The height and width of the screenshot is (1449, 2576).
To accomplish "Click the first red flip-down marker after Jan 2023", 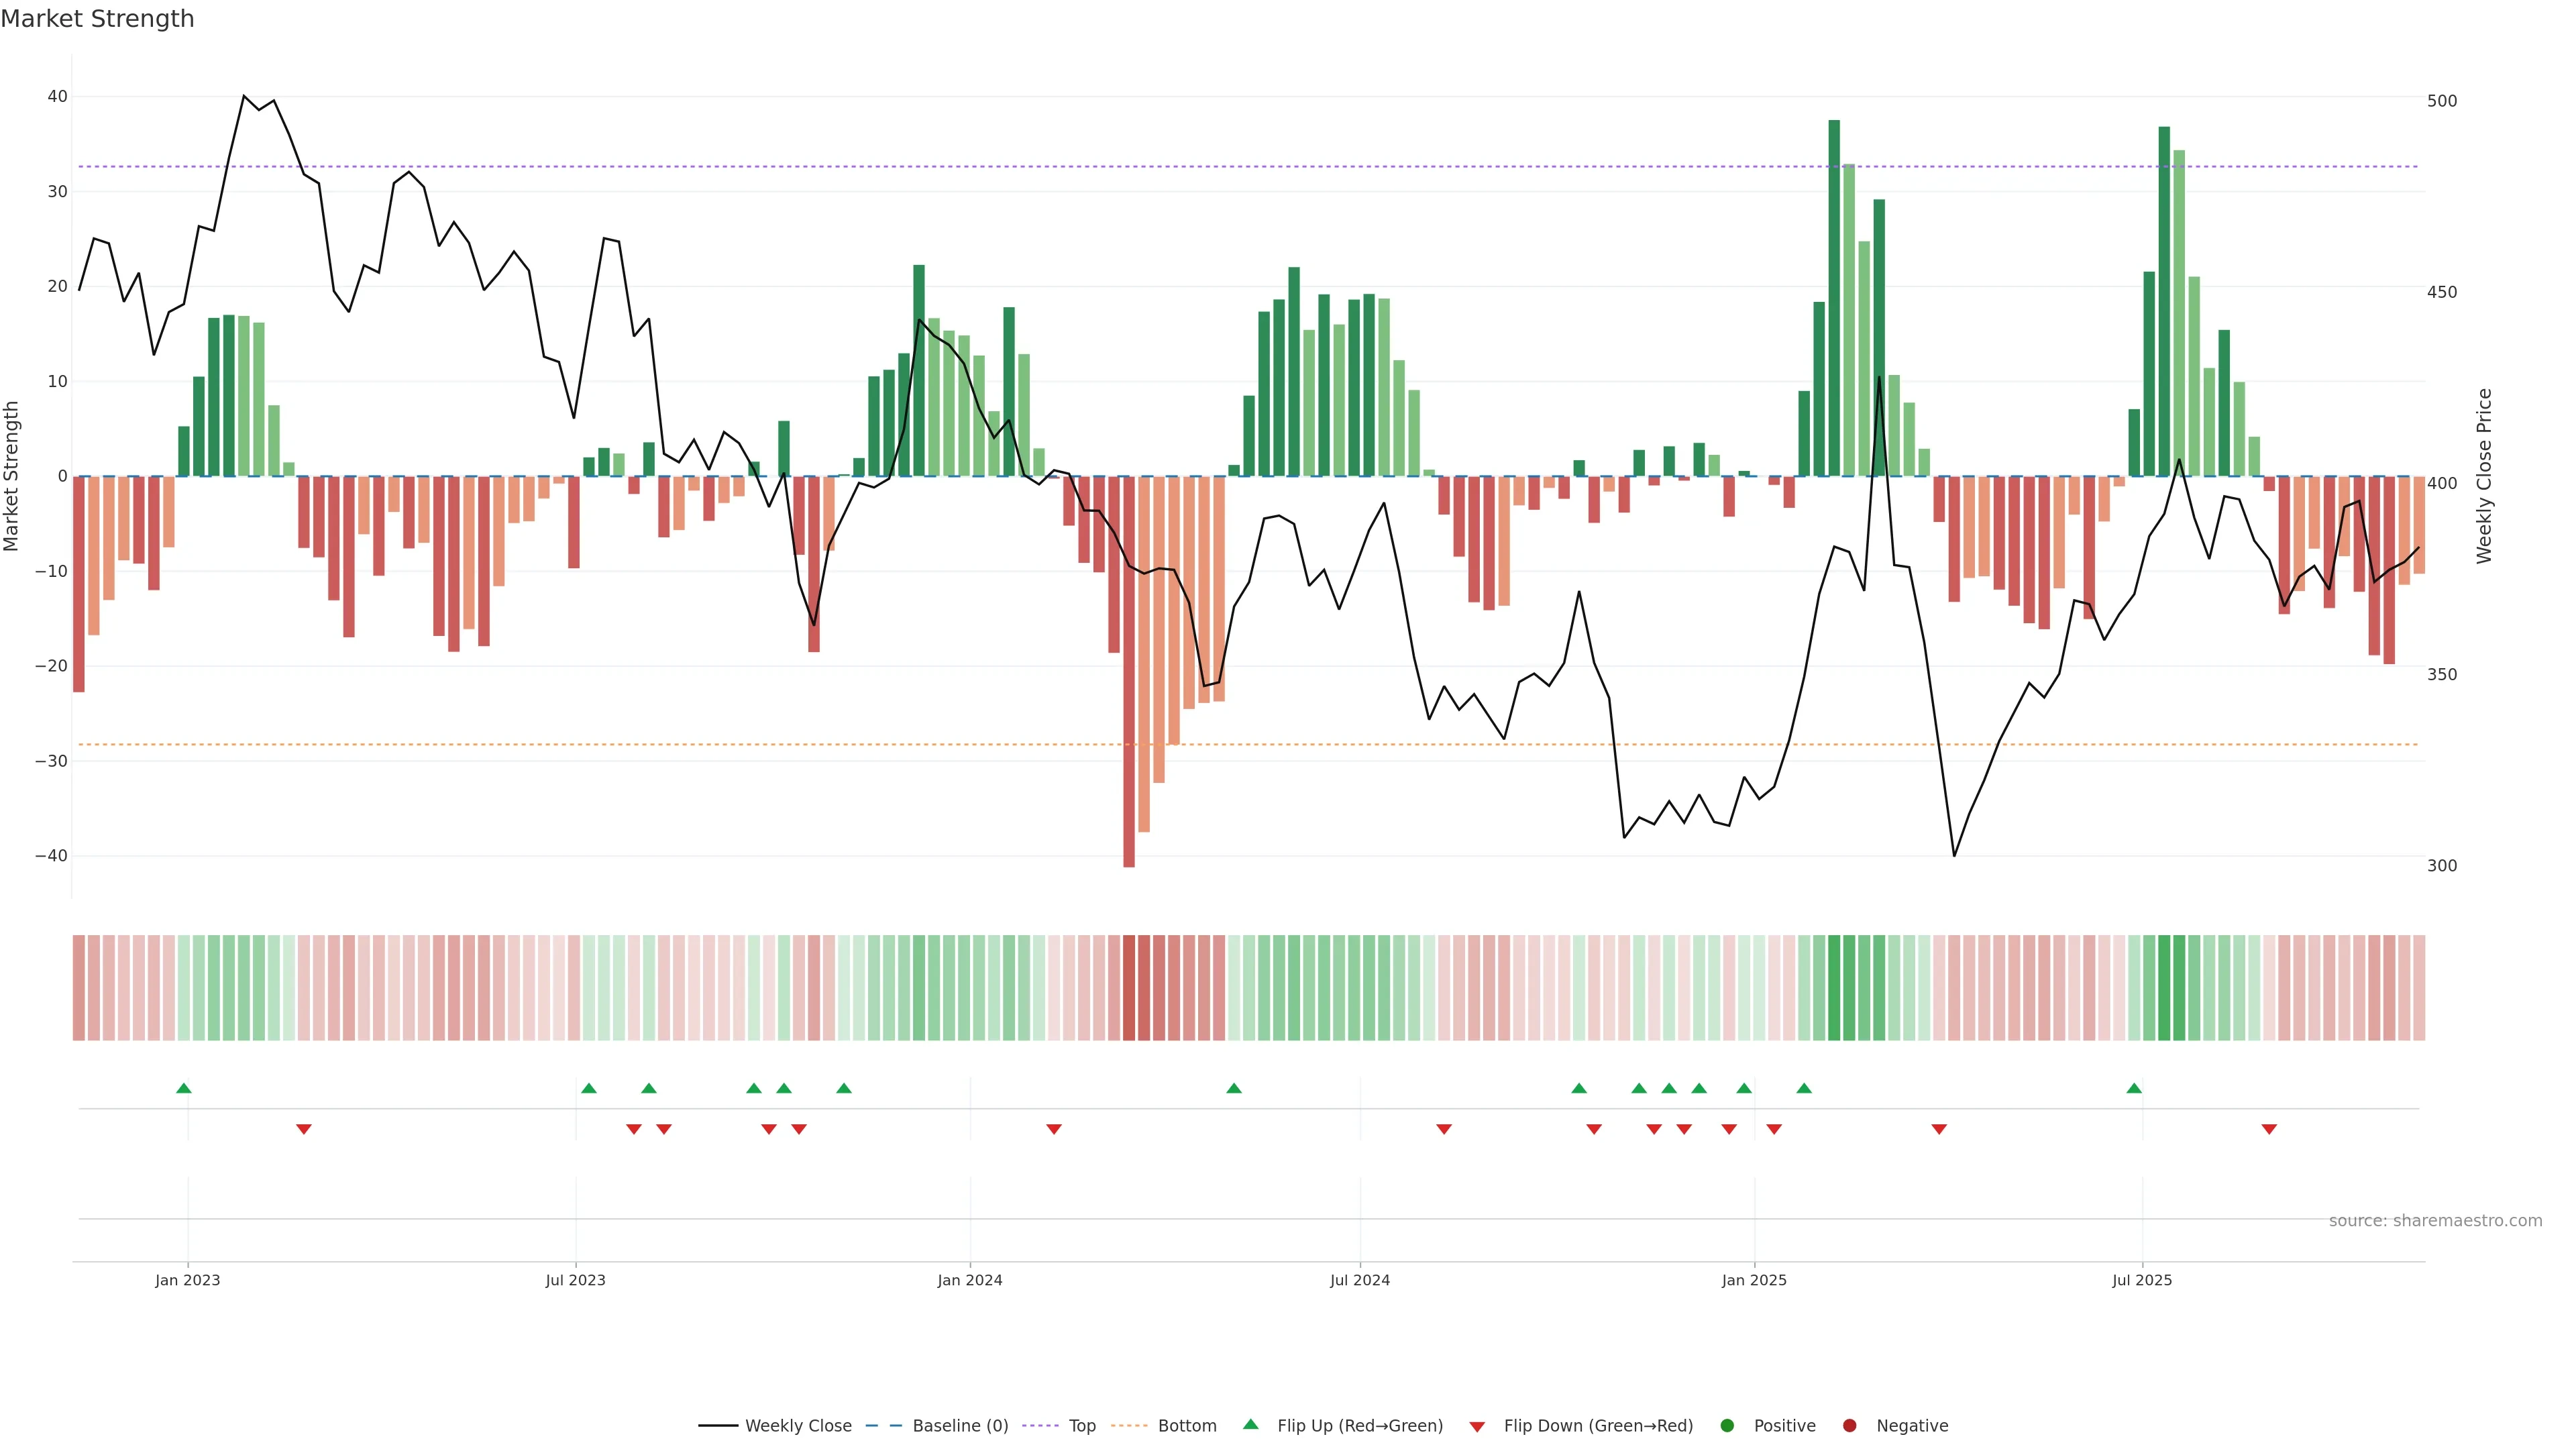I will (x=304, y=1129).
